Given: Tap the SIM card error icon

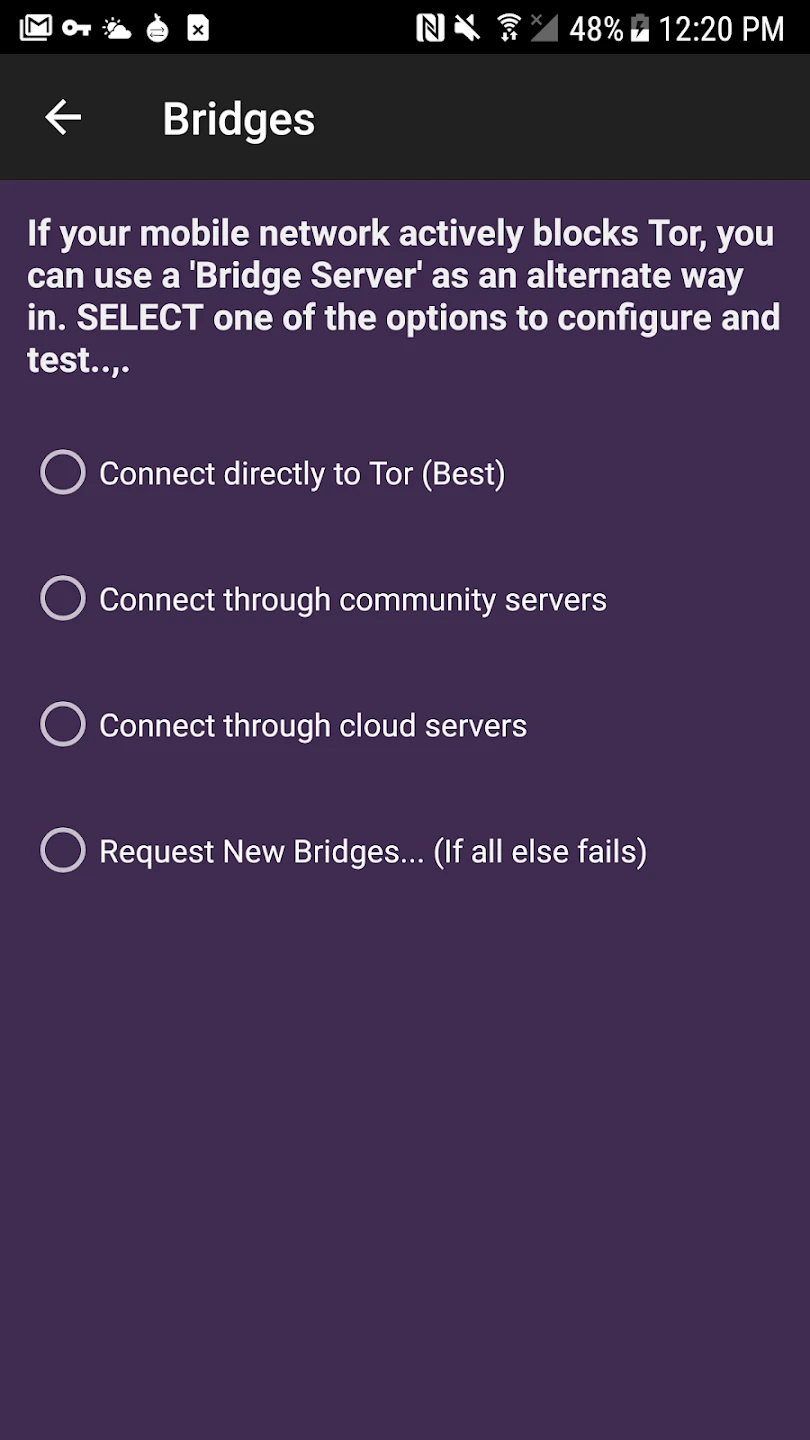Looking at the screenshot, I should 198,28.
